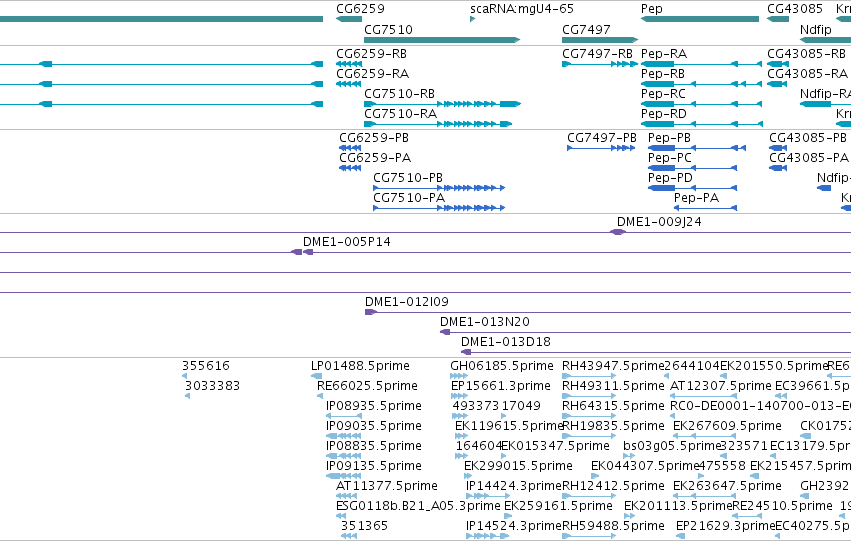Select BAC clone DME1-012I09
Screen dimensions: 851x541
point(407,302)
